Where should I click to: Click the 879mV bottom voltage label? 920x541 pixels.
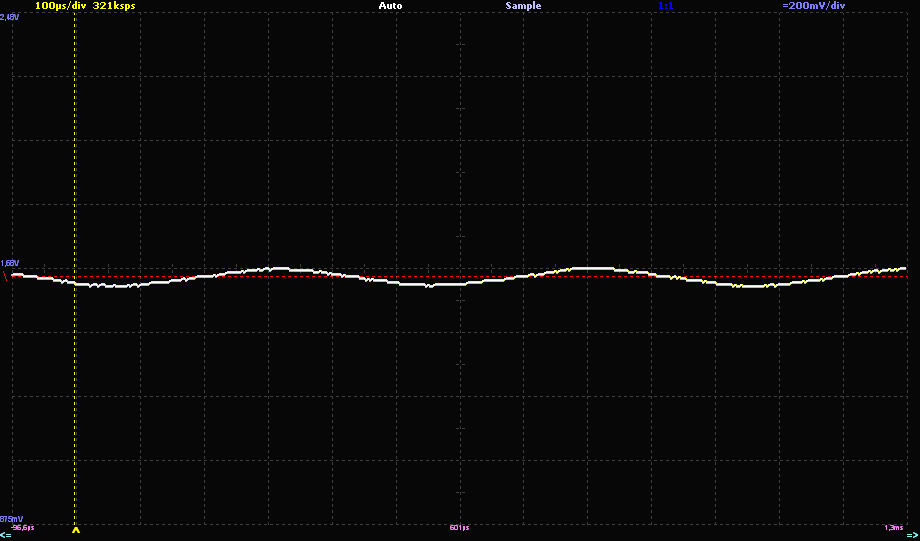click(12, 519)
